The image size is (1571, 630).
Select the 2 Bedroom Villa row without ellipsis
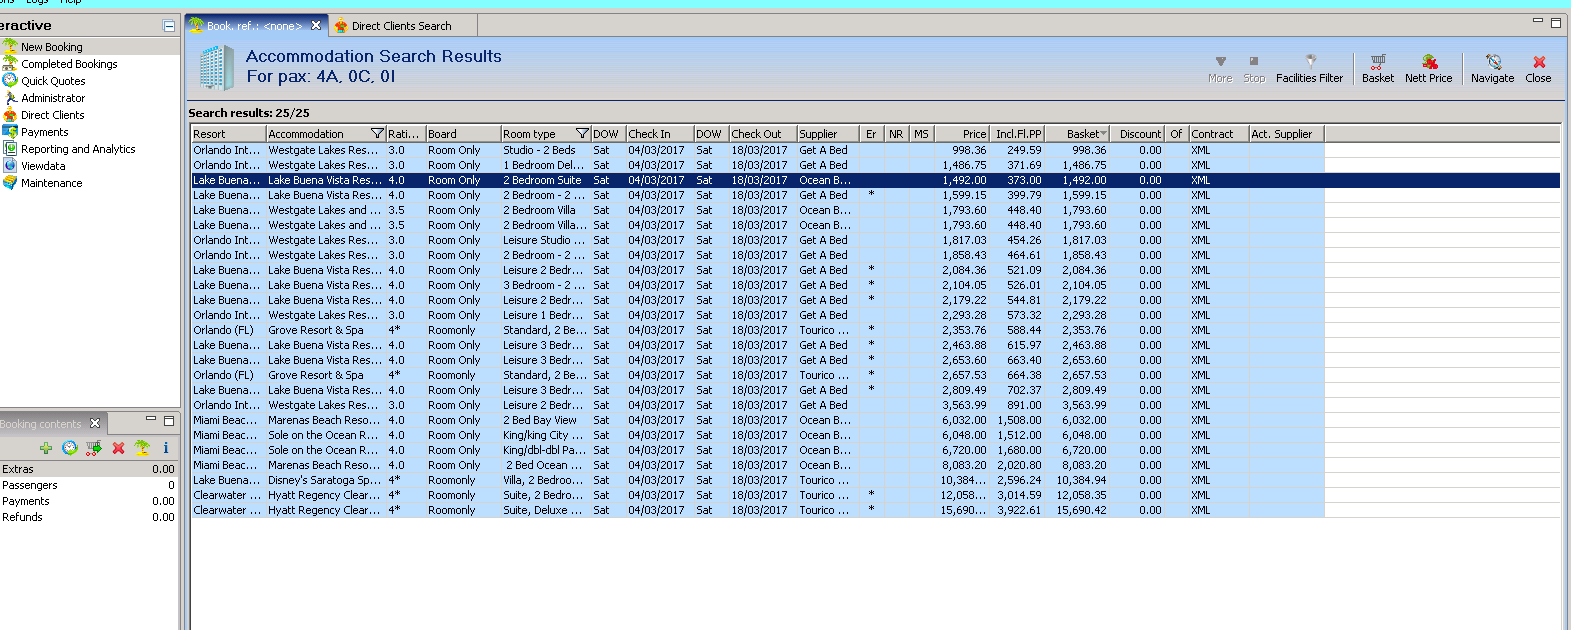coord(758,210)
